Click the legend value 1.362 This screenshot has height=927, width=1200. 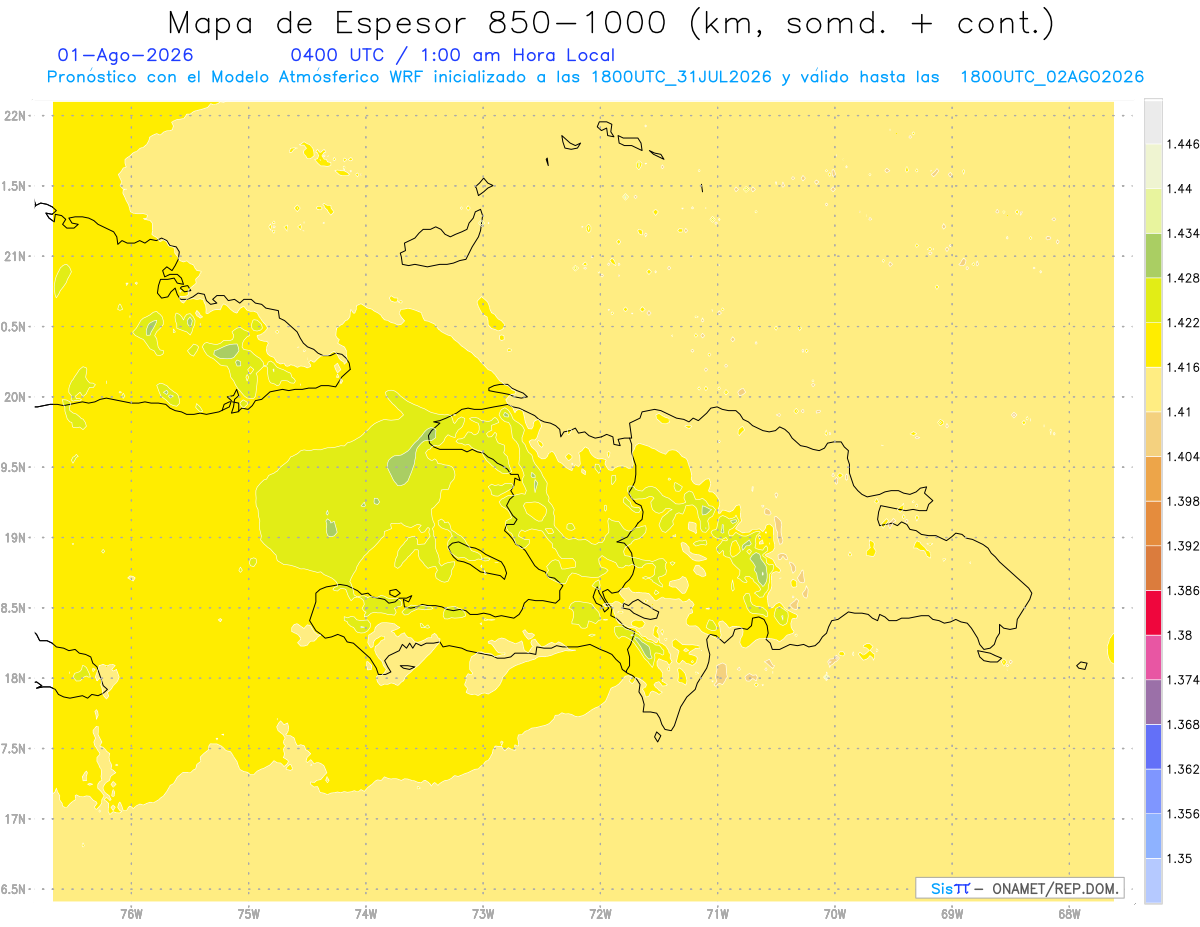[x=1185, y=769]
